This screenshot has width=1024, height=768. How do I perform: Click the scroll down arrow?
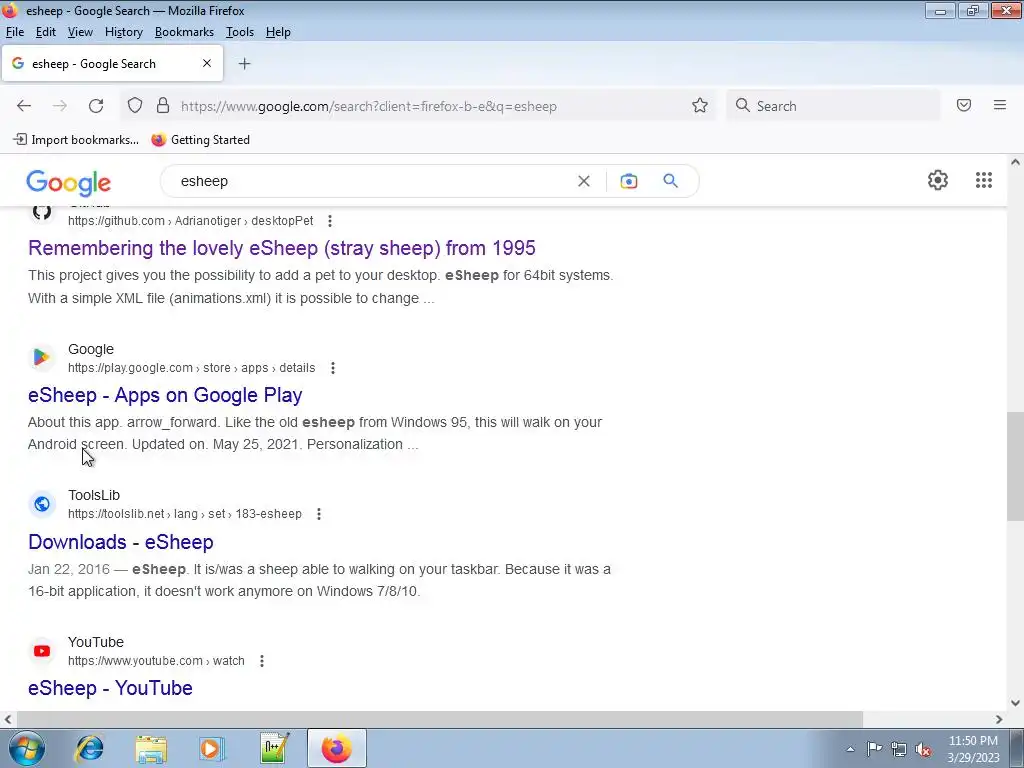(x=1015, y=703)
